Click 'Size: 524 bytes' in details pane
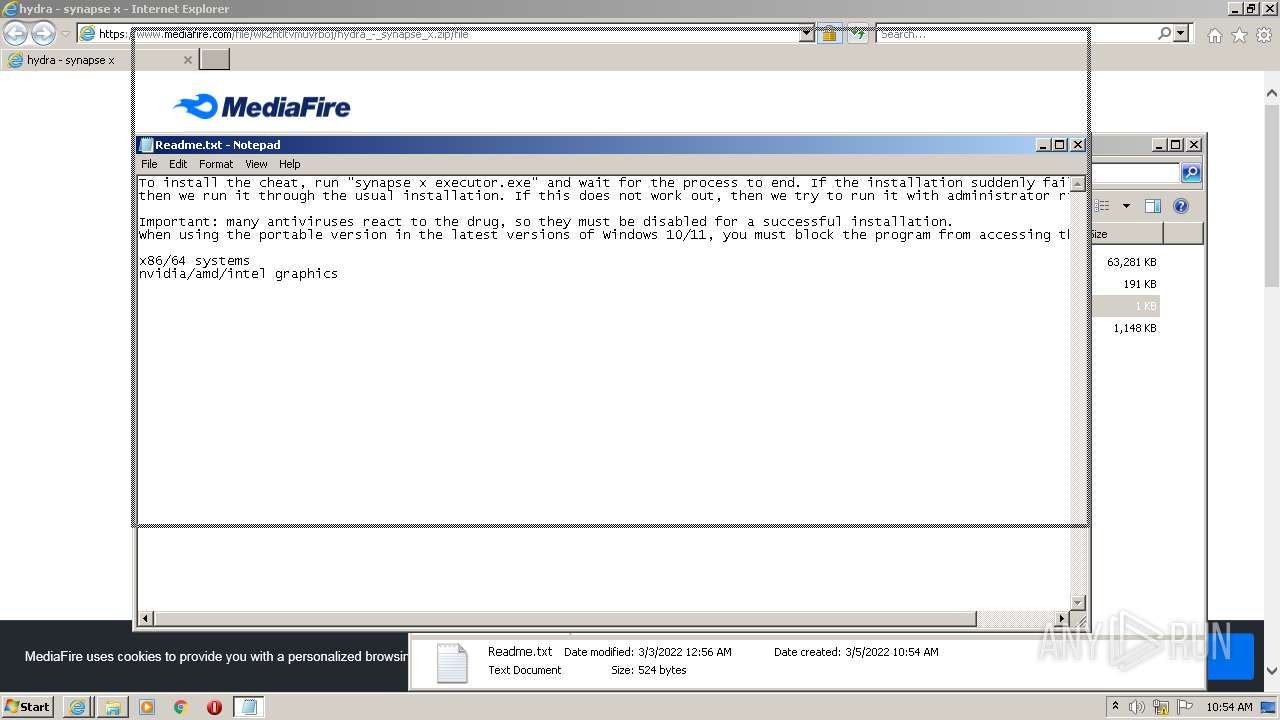This screenshot has width=1280, height=720. click(648, 670)
